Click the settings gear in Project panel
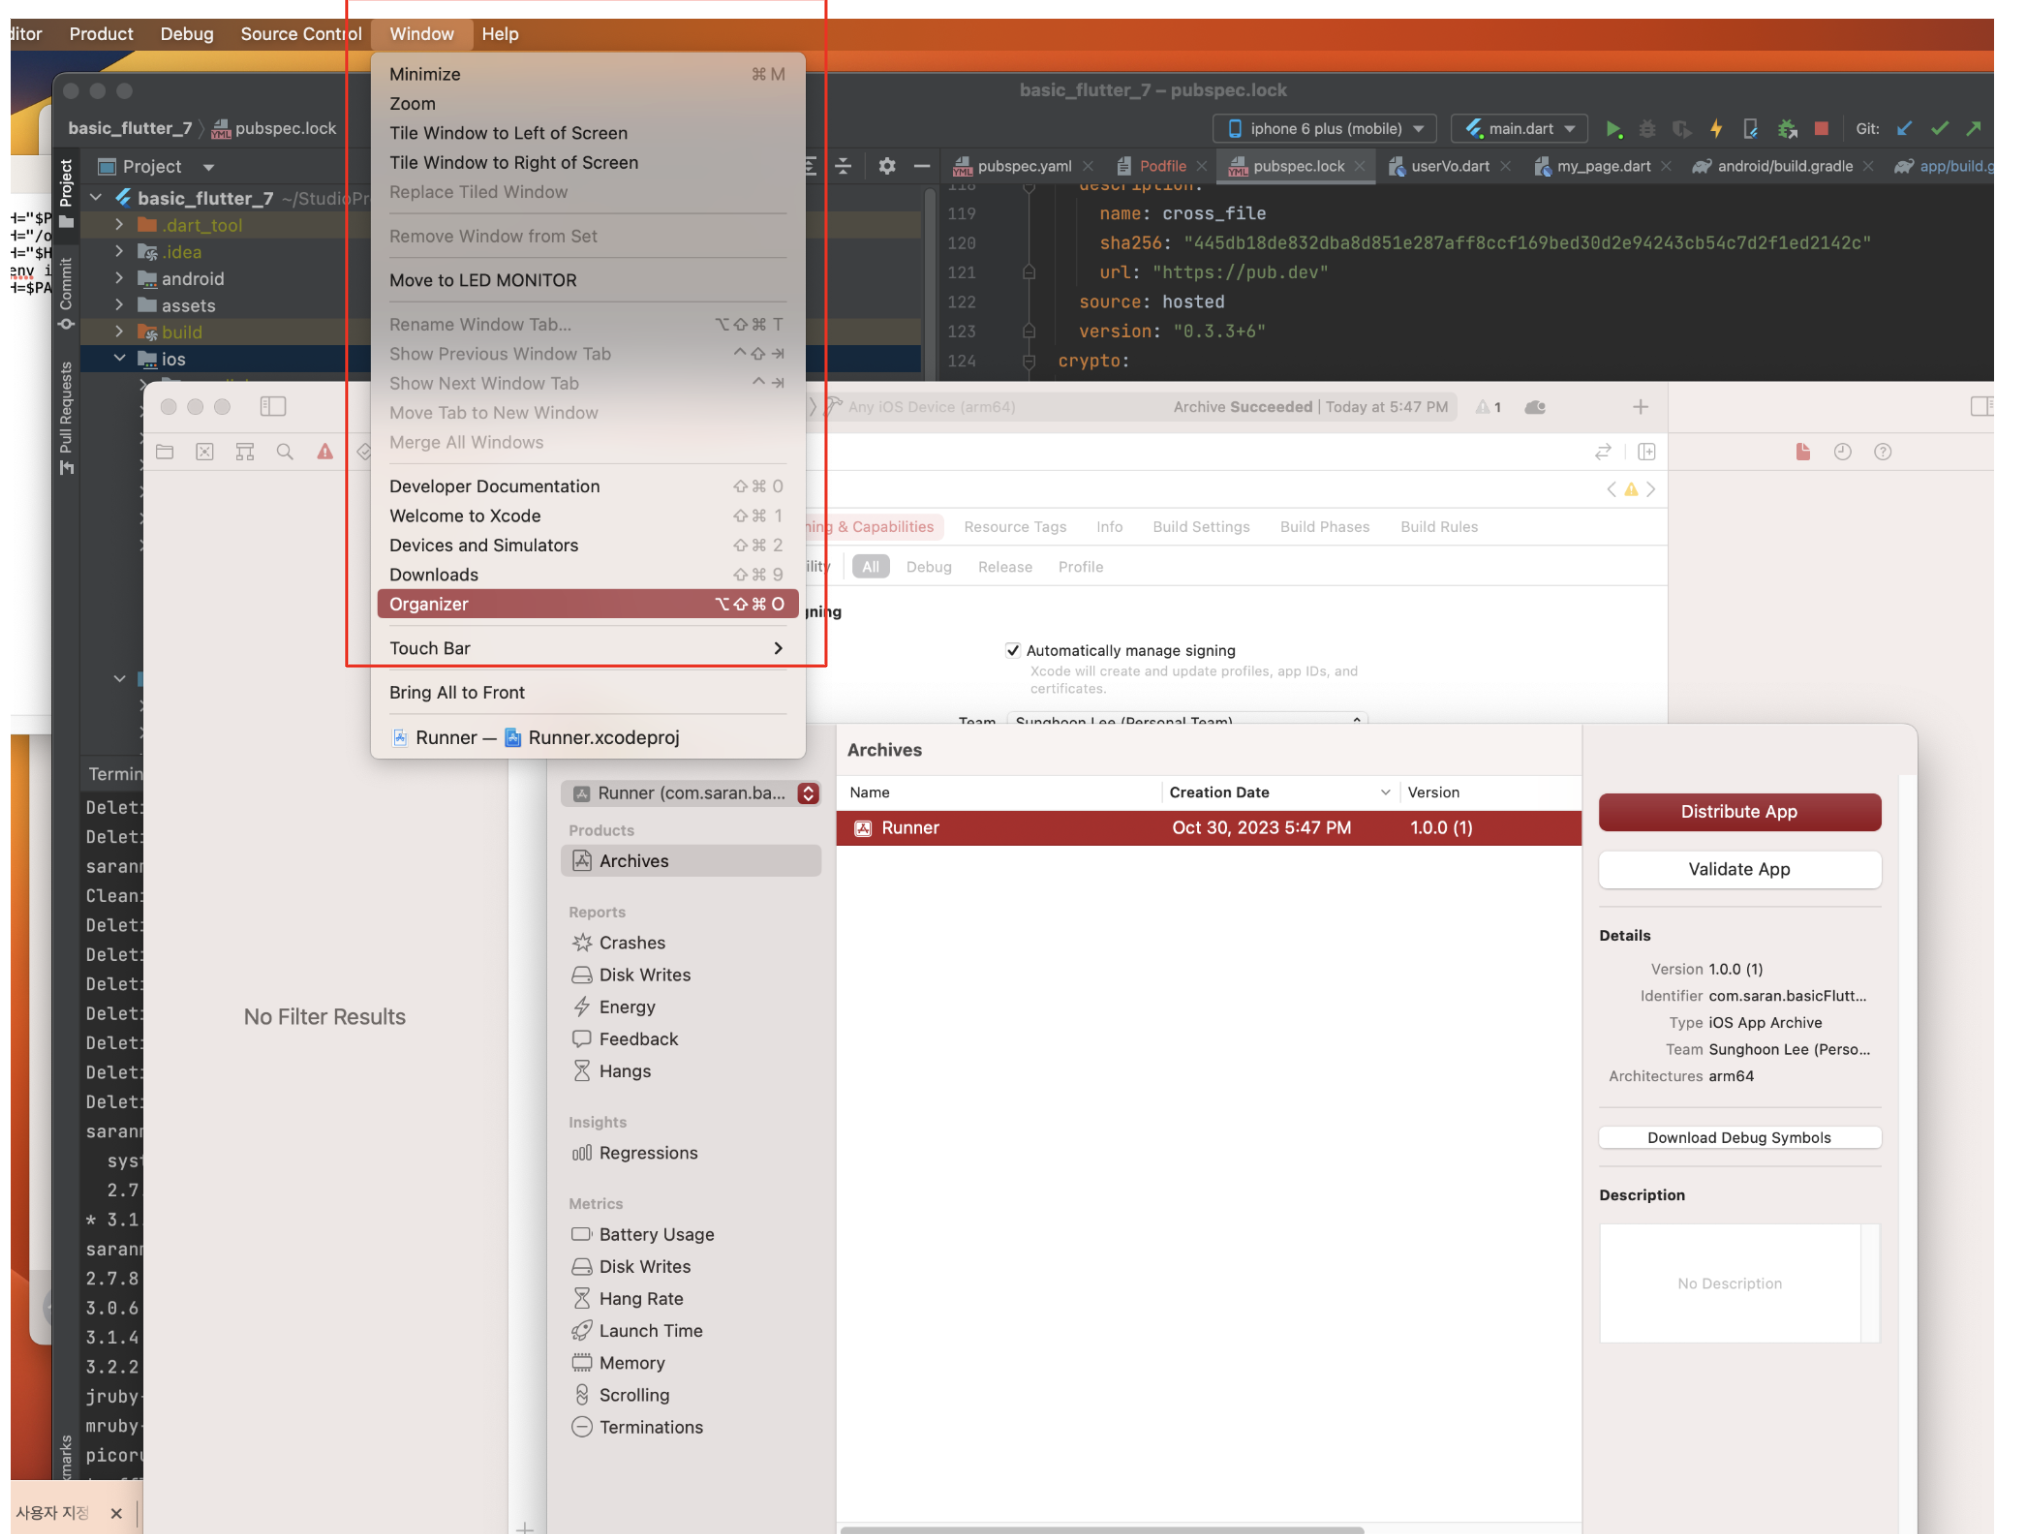This screenshot has width=2044, height=1534. [x=886, y=166]
